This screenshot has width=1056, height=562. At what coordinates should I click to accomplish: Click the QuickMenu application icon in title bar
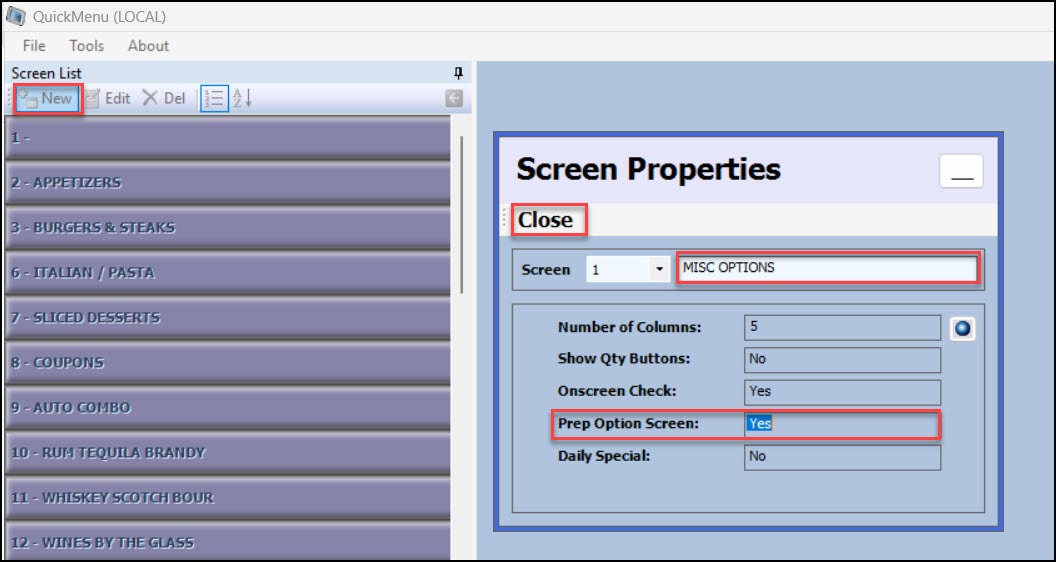tap(15, 16)
